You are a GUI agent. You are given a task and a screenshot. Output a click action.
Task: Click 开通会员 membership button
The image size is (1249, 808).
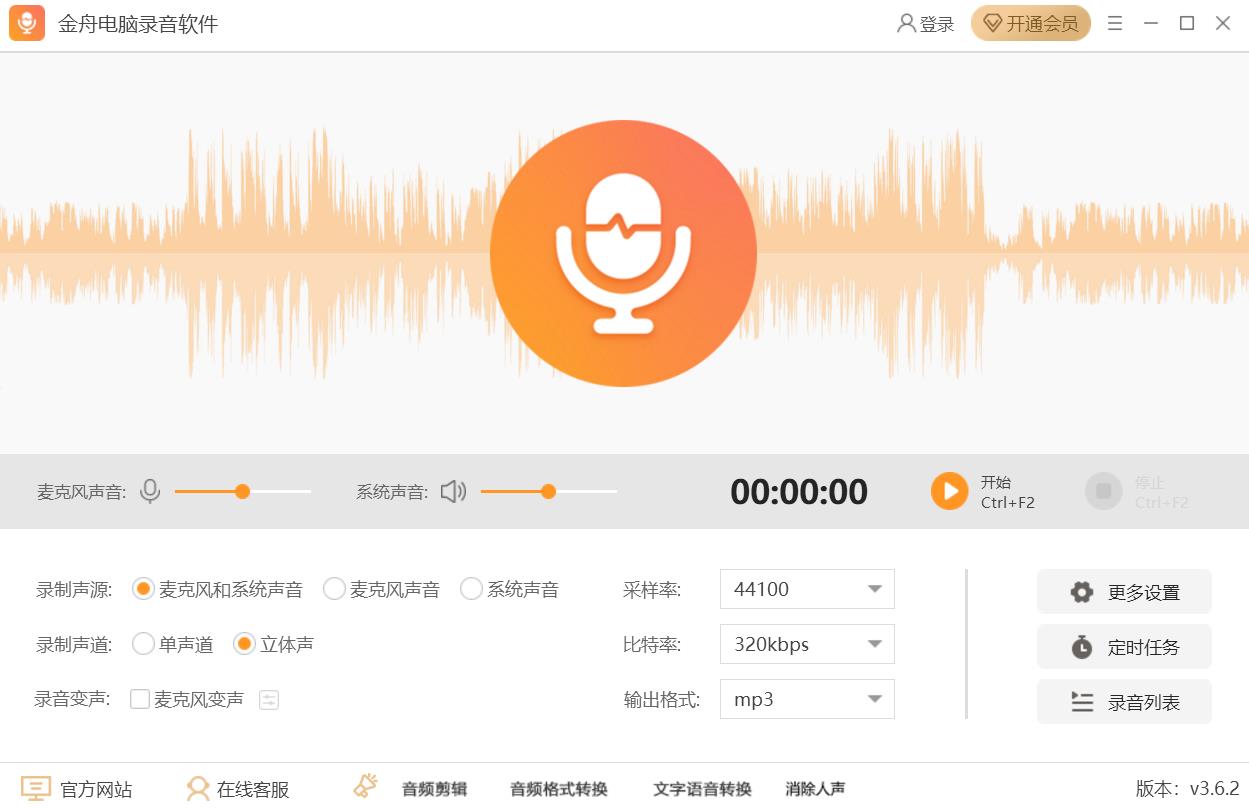coord(1031,23)
